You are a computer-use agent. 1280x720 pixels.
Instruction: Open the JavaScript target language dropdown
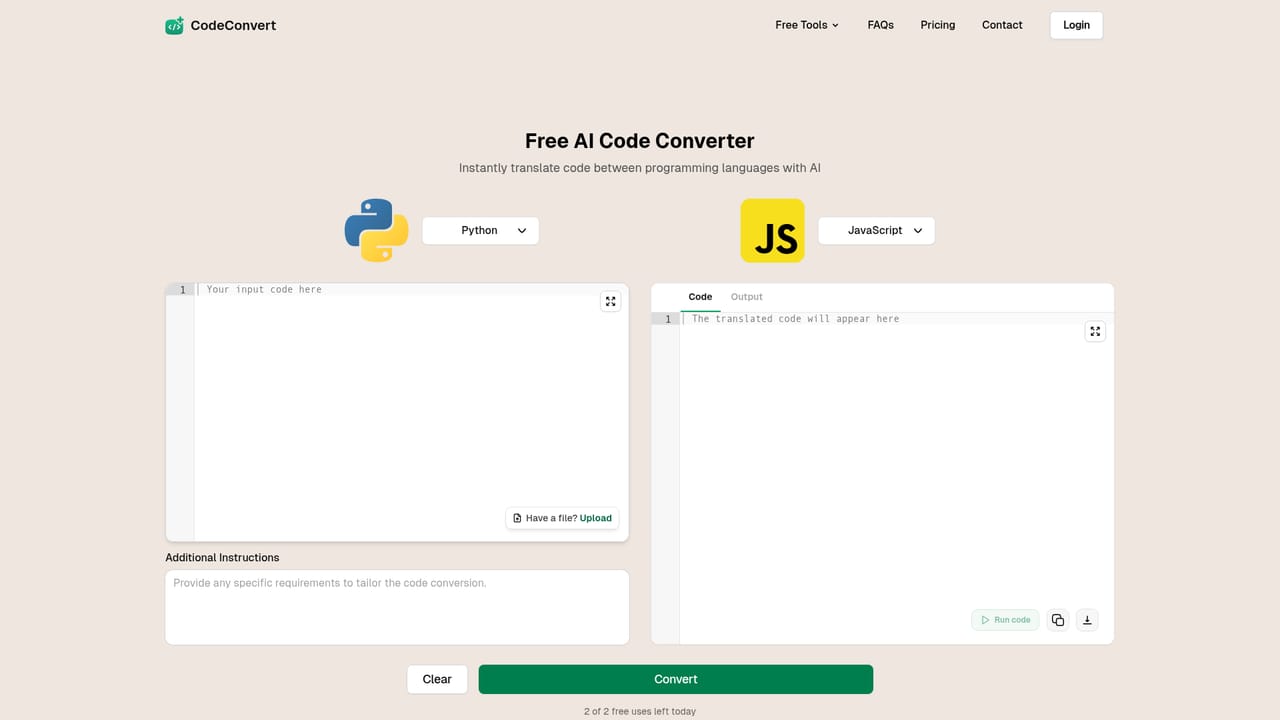(x=876, y=230)
